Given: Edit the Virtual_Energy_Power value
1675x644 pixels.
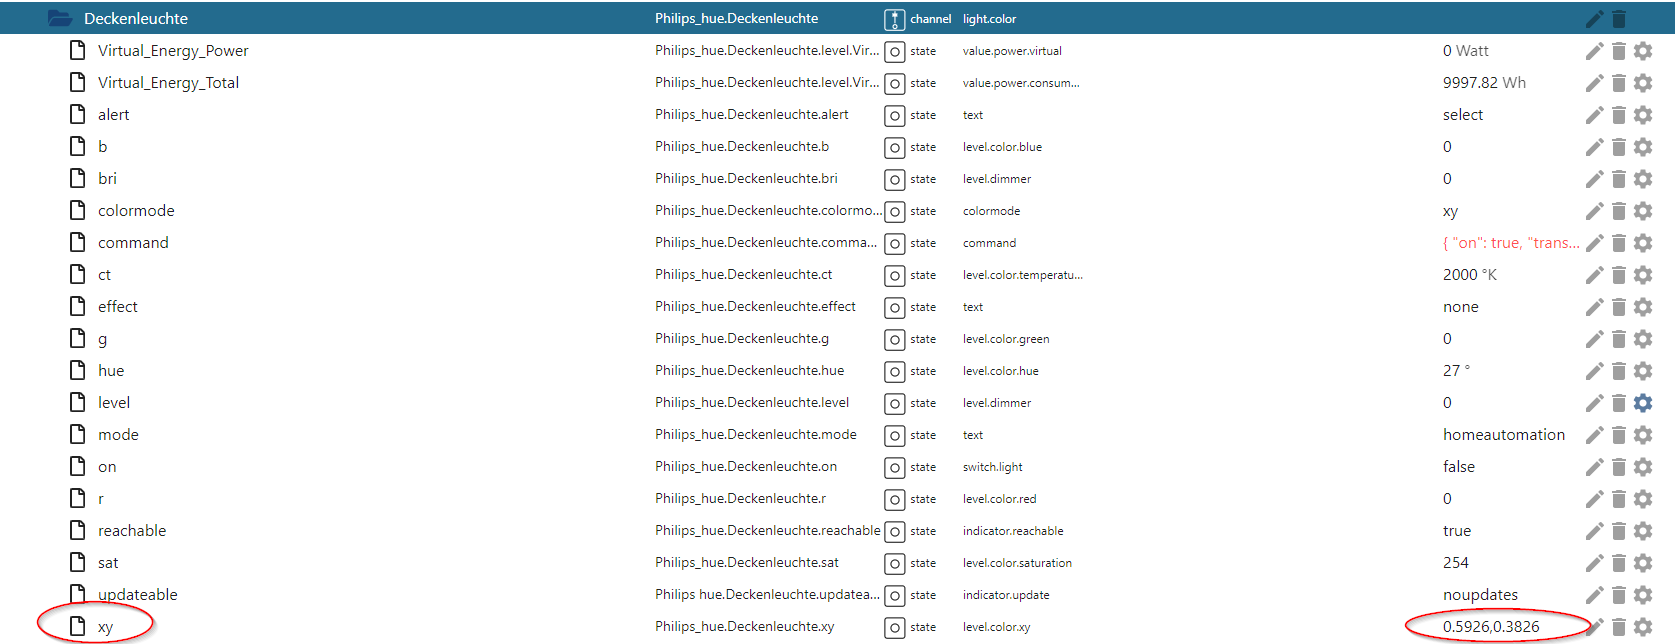Looking at the screenshot, I should [x=1595, y=51].
